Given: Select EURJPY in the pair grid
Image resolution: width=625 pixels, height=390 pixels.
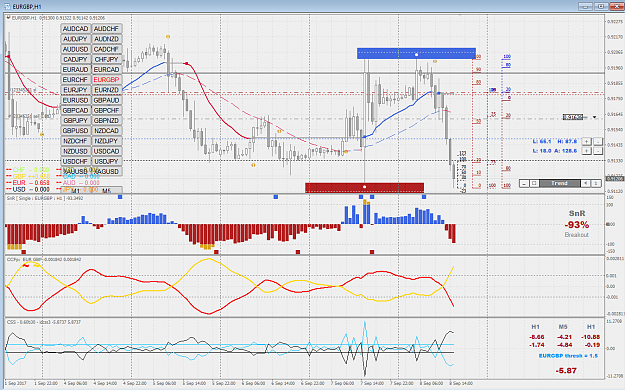Looking at the screenshot, I should [76, 90].
